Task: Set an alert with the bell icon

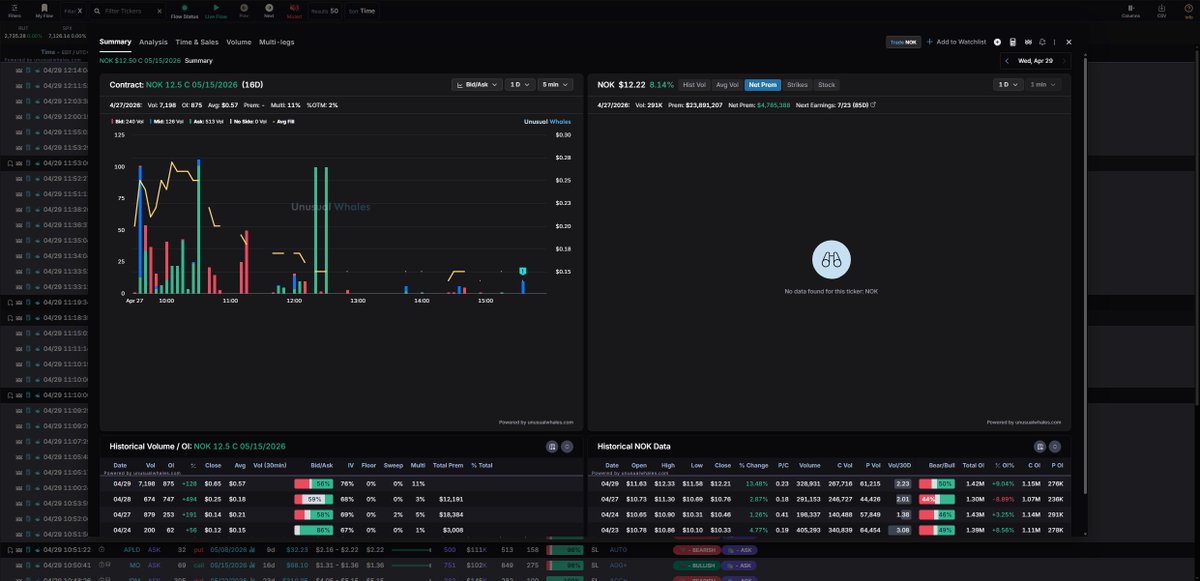Action: [1043, 42]
